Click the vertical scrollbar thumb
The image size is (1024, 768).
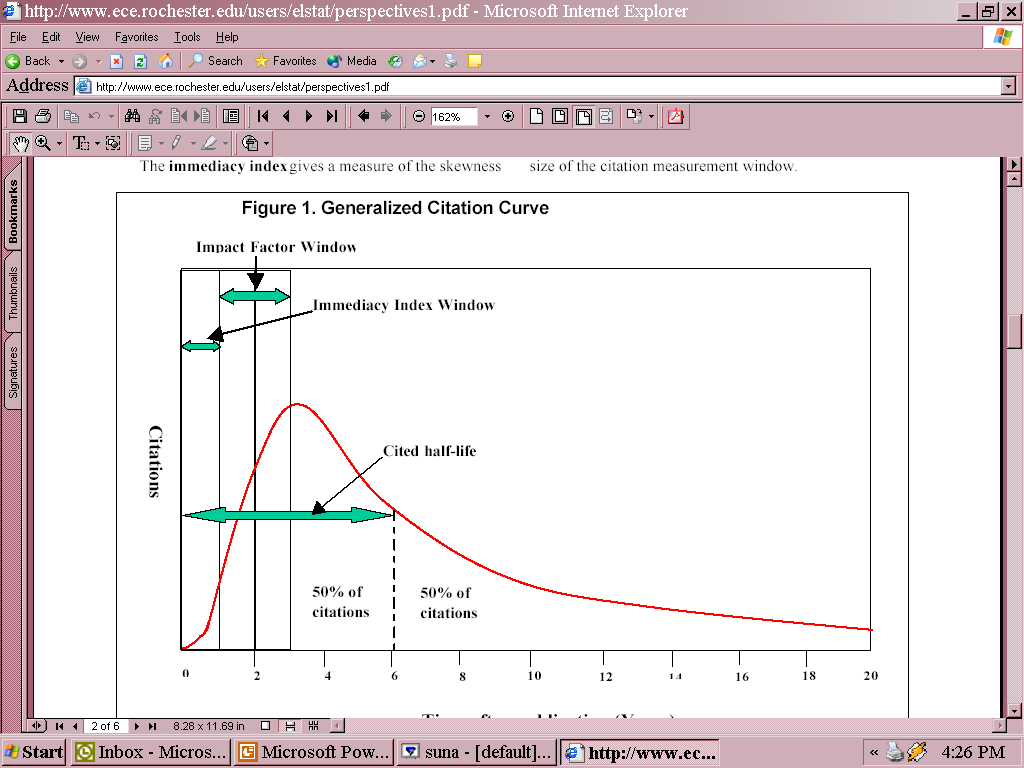pyautogui.click(x=1015, y=331)
